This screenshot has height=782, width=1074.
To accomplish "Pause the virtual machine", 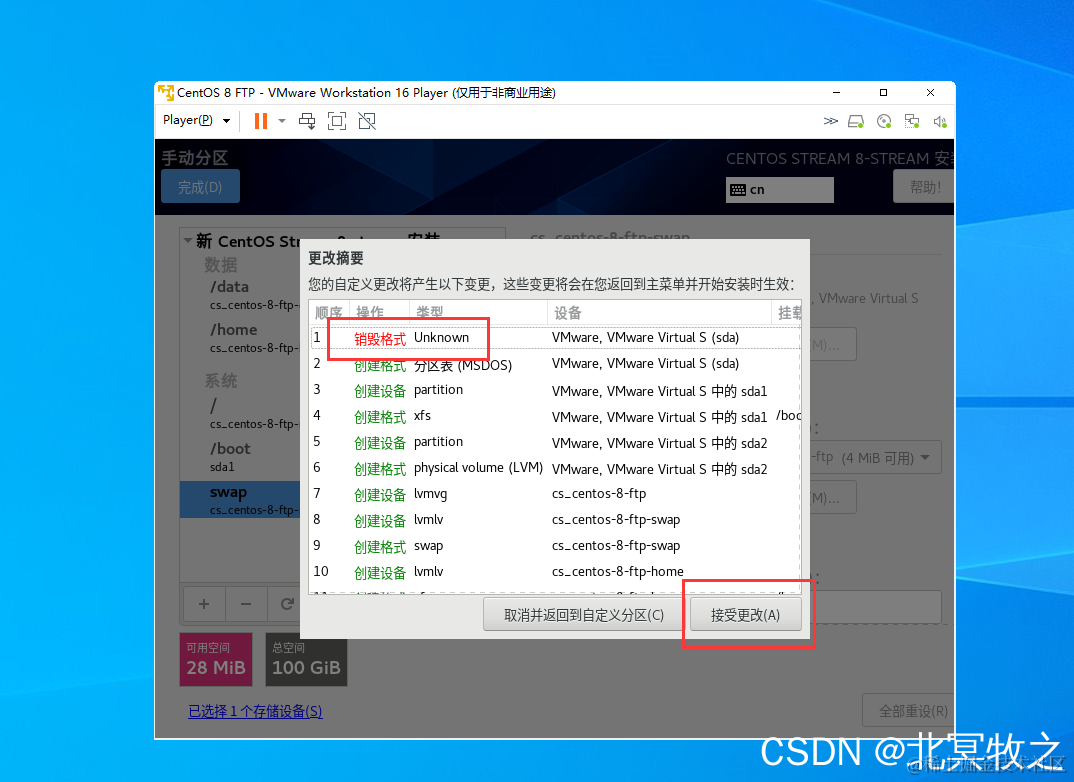I will [260, 121].
